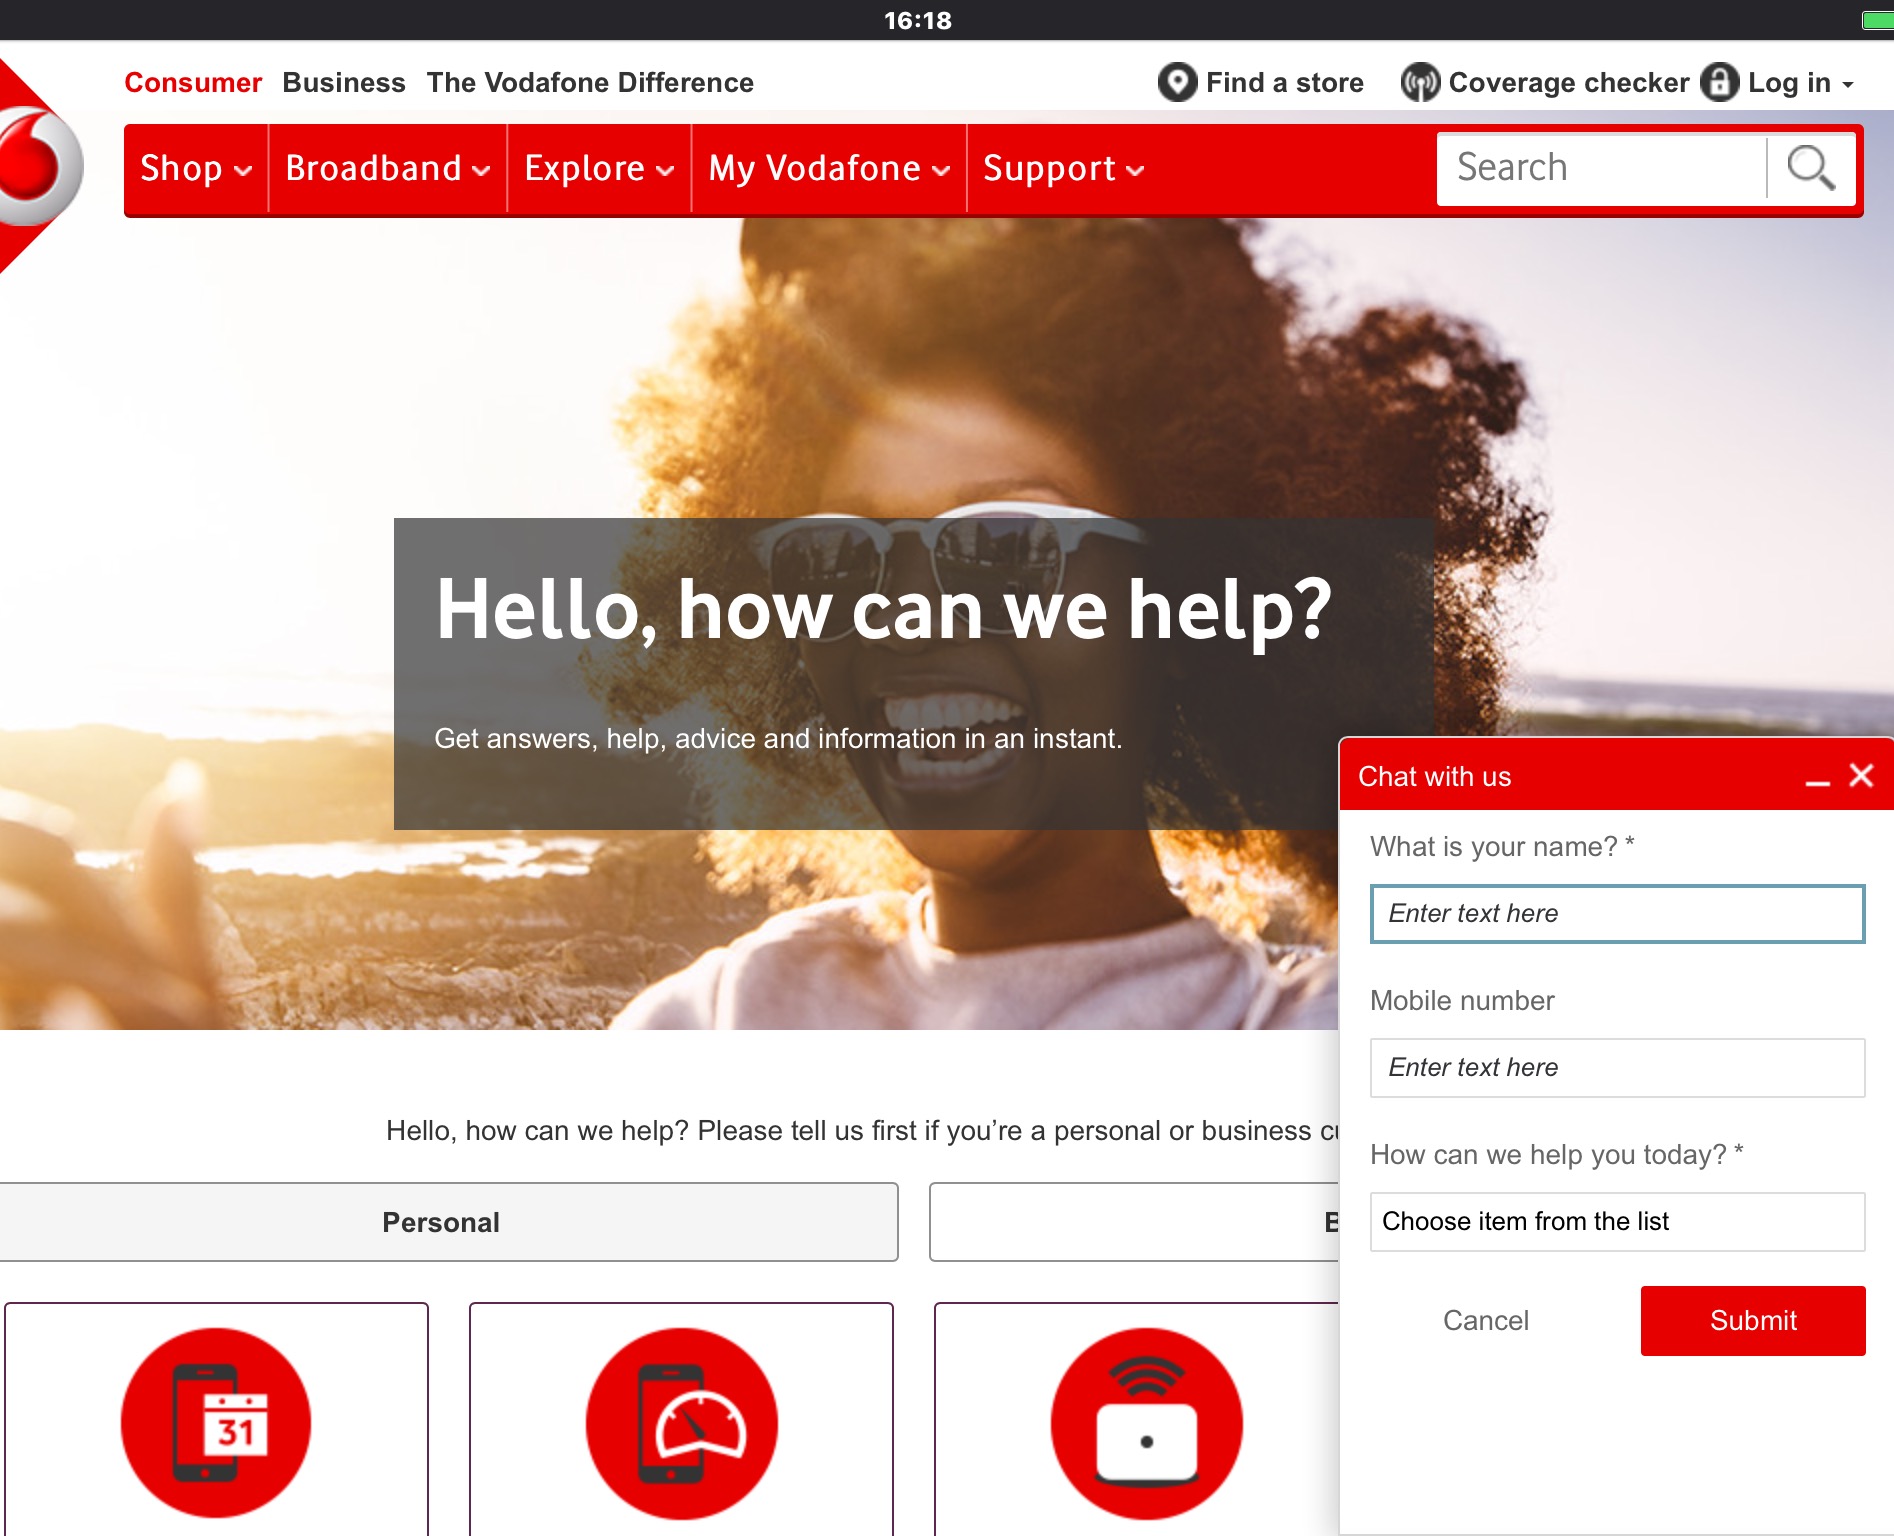Open The Vodafone Difference page
This screenshot has width=1894, height=1536.
pos(590,82)
